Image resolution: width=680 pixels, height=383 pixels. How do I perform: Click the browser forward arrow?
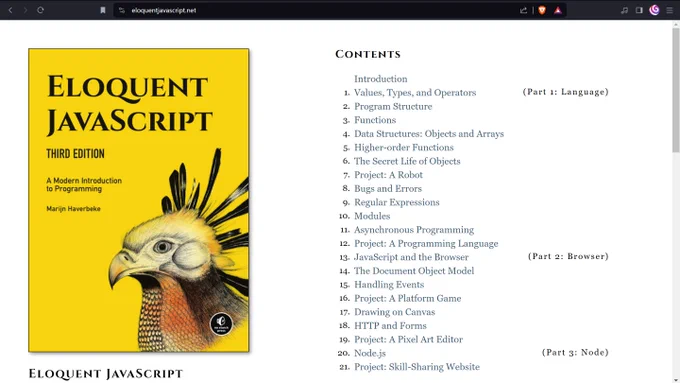[x=25, y=10]
